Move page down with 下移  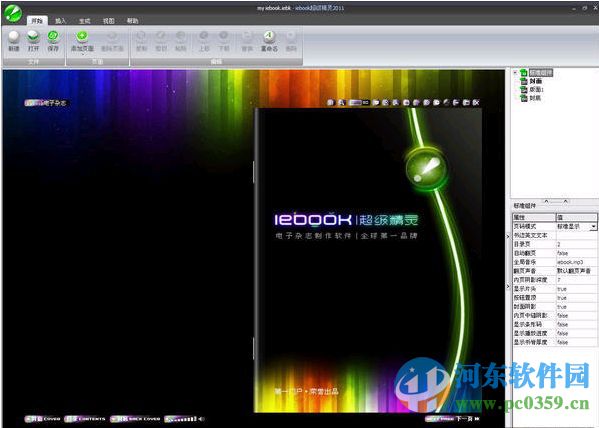(223, 41)
